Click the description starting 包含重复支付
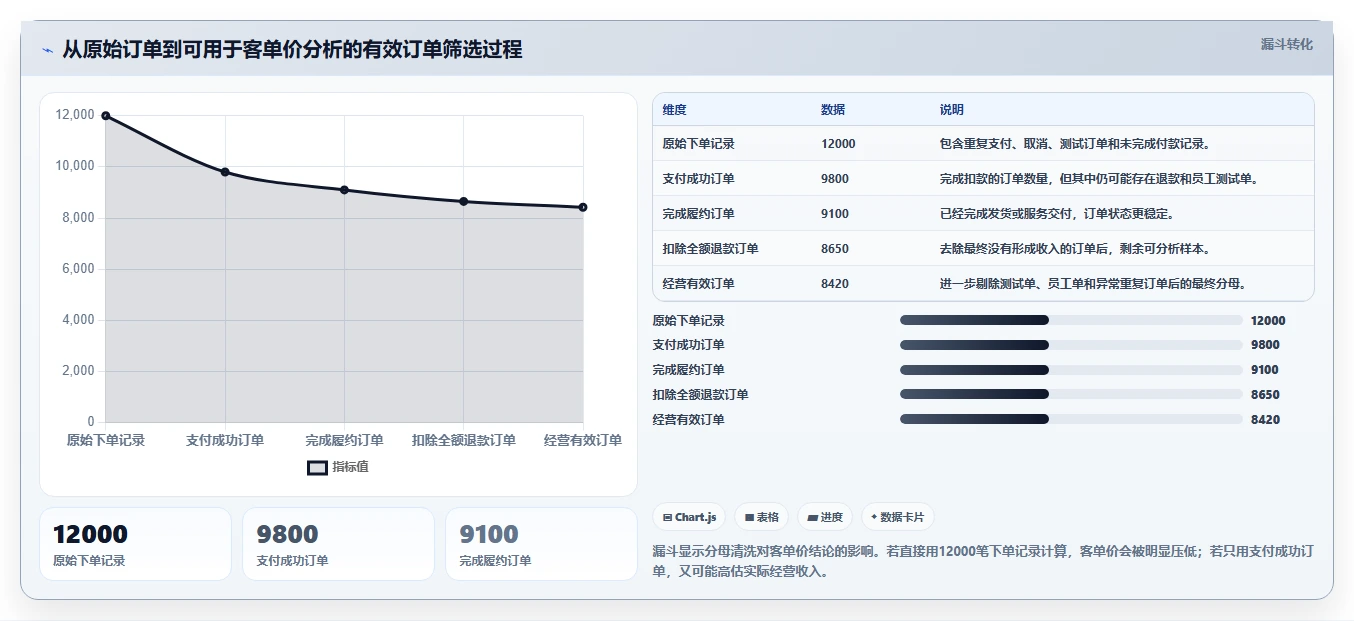Image resolution: width=1354 pixels, height=621 pixels. 1076,144
